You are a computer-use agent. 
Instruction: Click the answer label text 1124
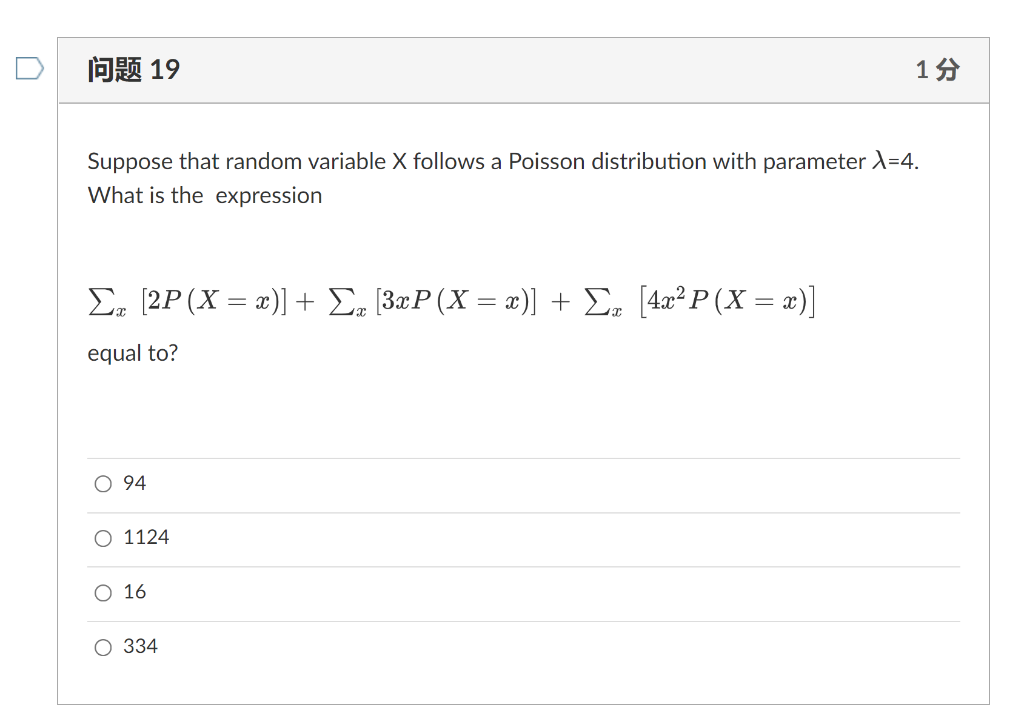(146, 537)
